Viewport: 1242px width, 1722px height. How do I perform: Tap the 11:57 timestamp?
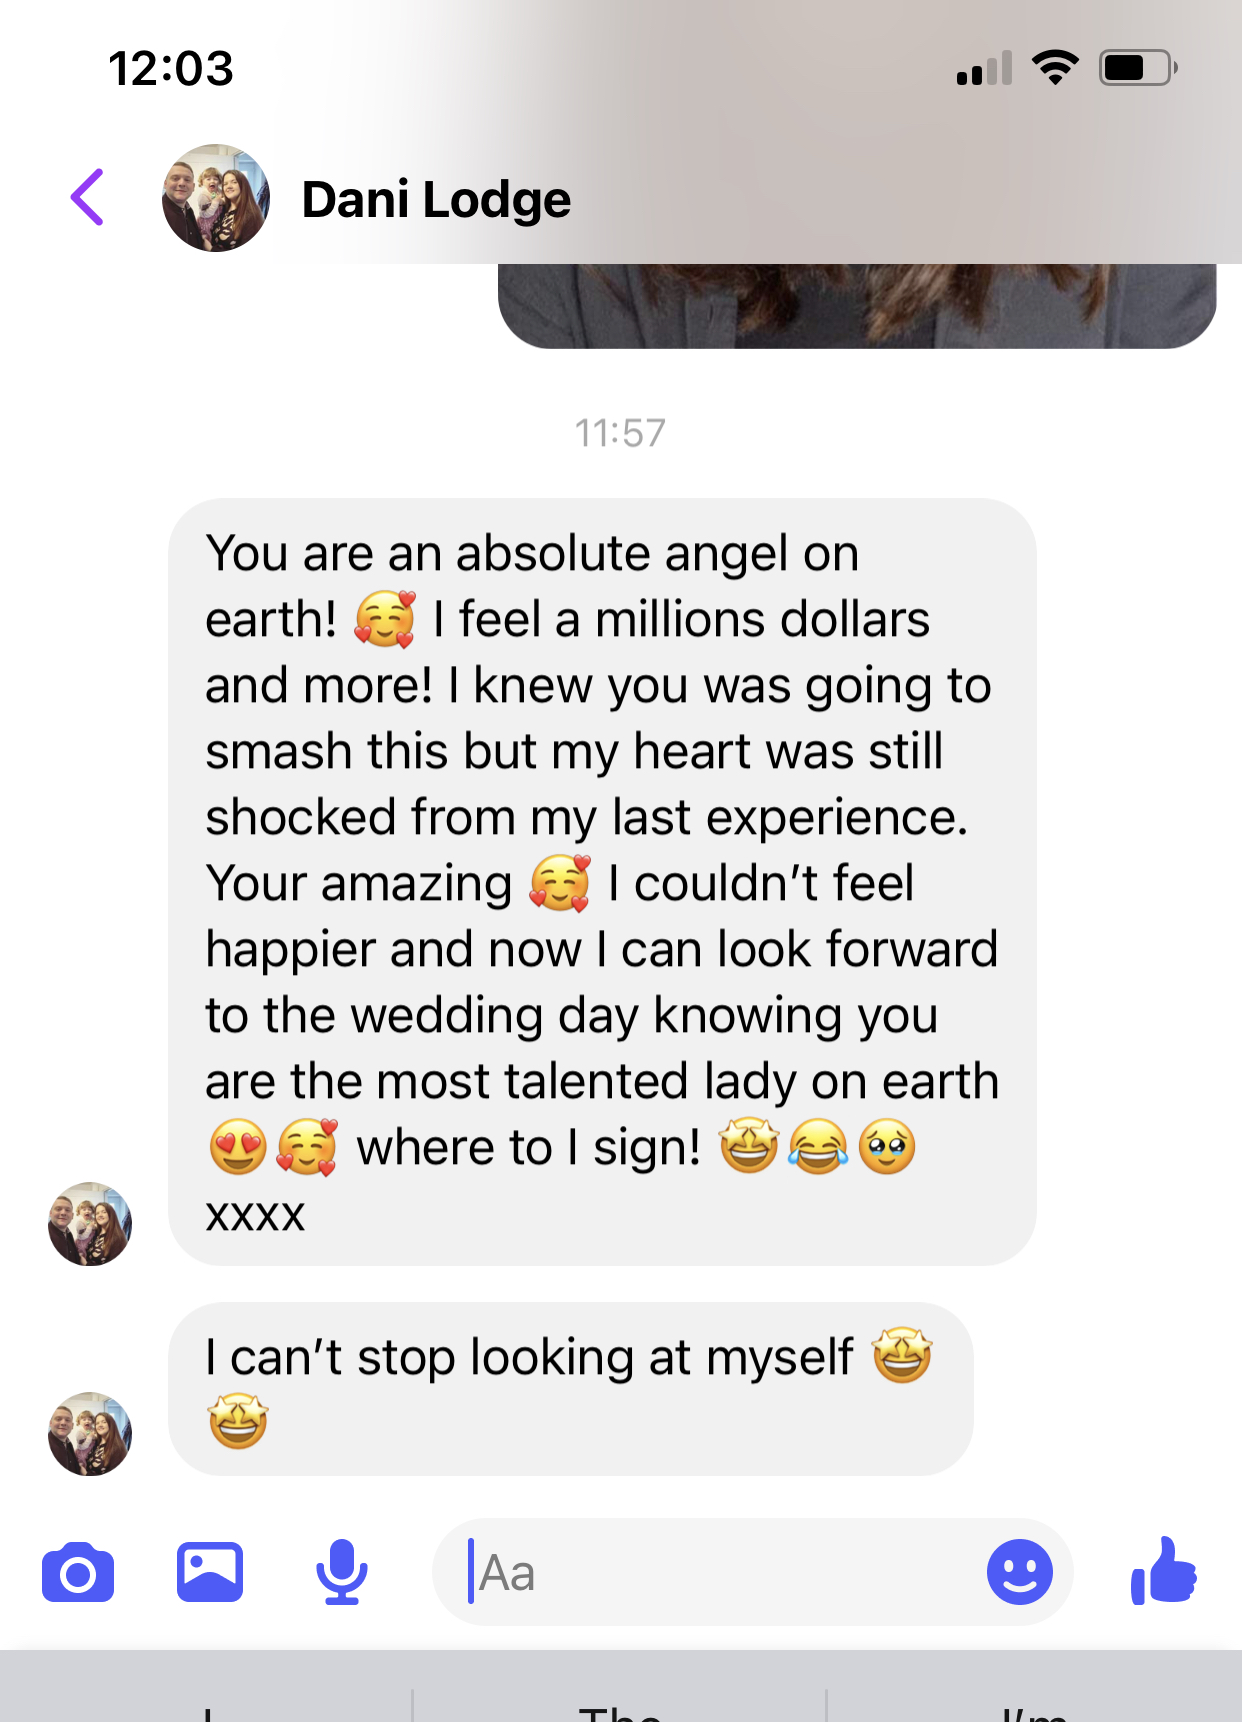coord(620,433)
